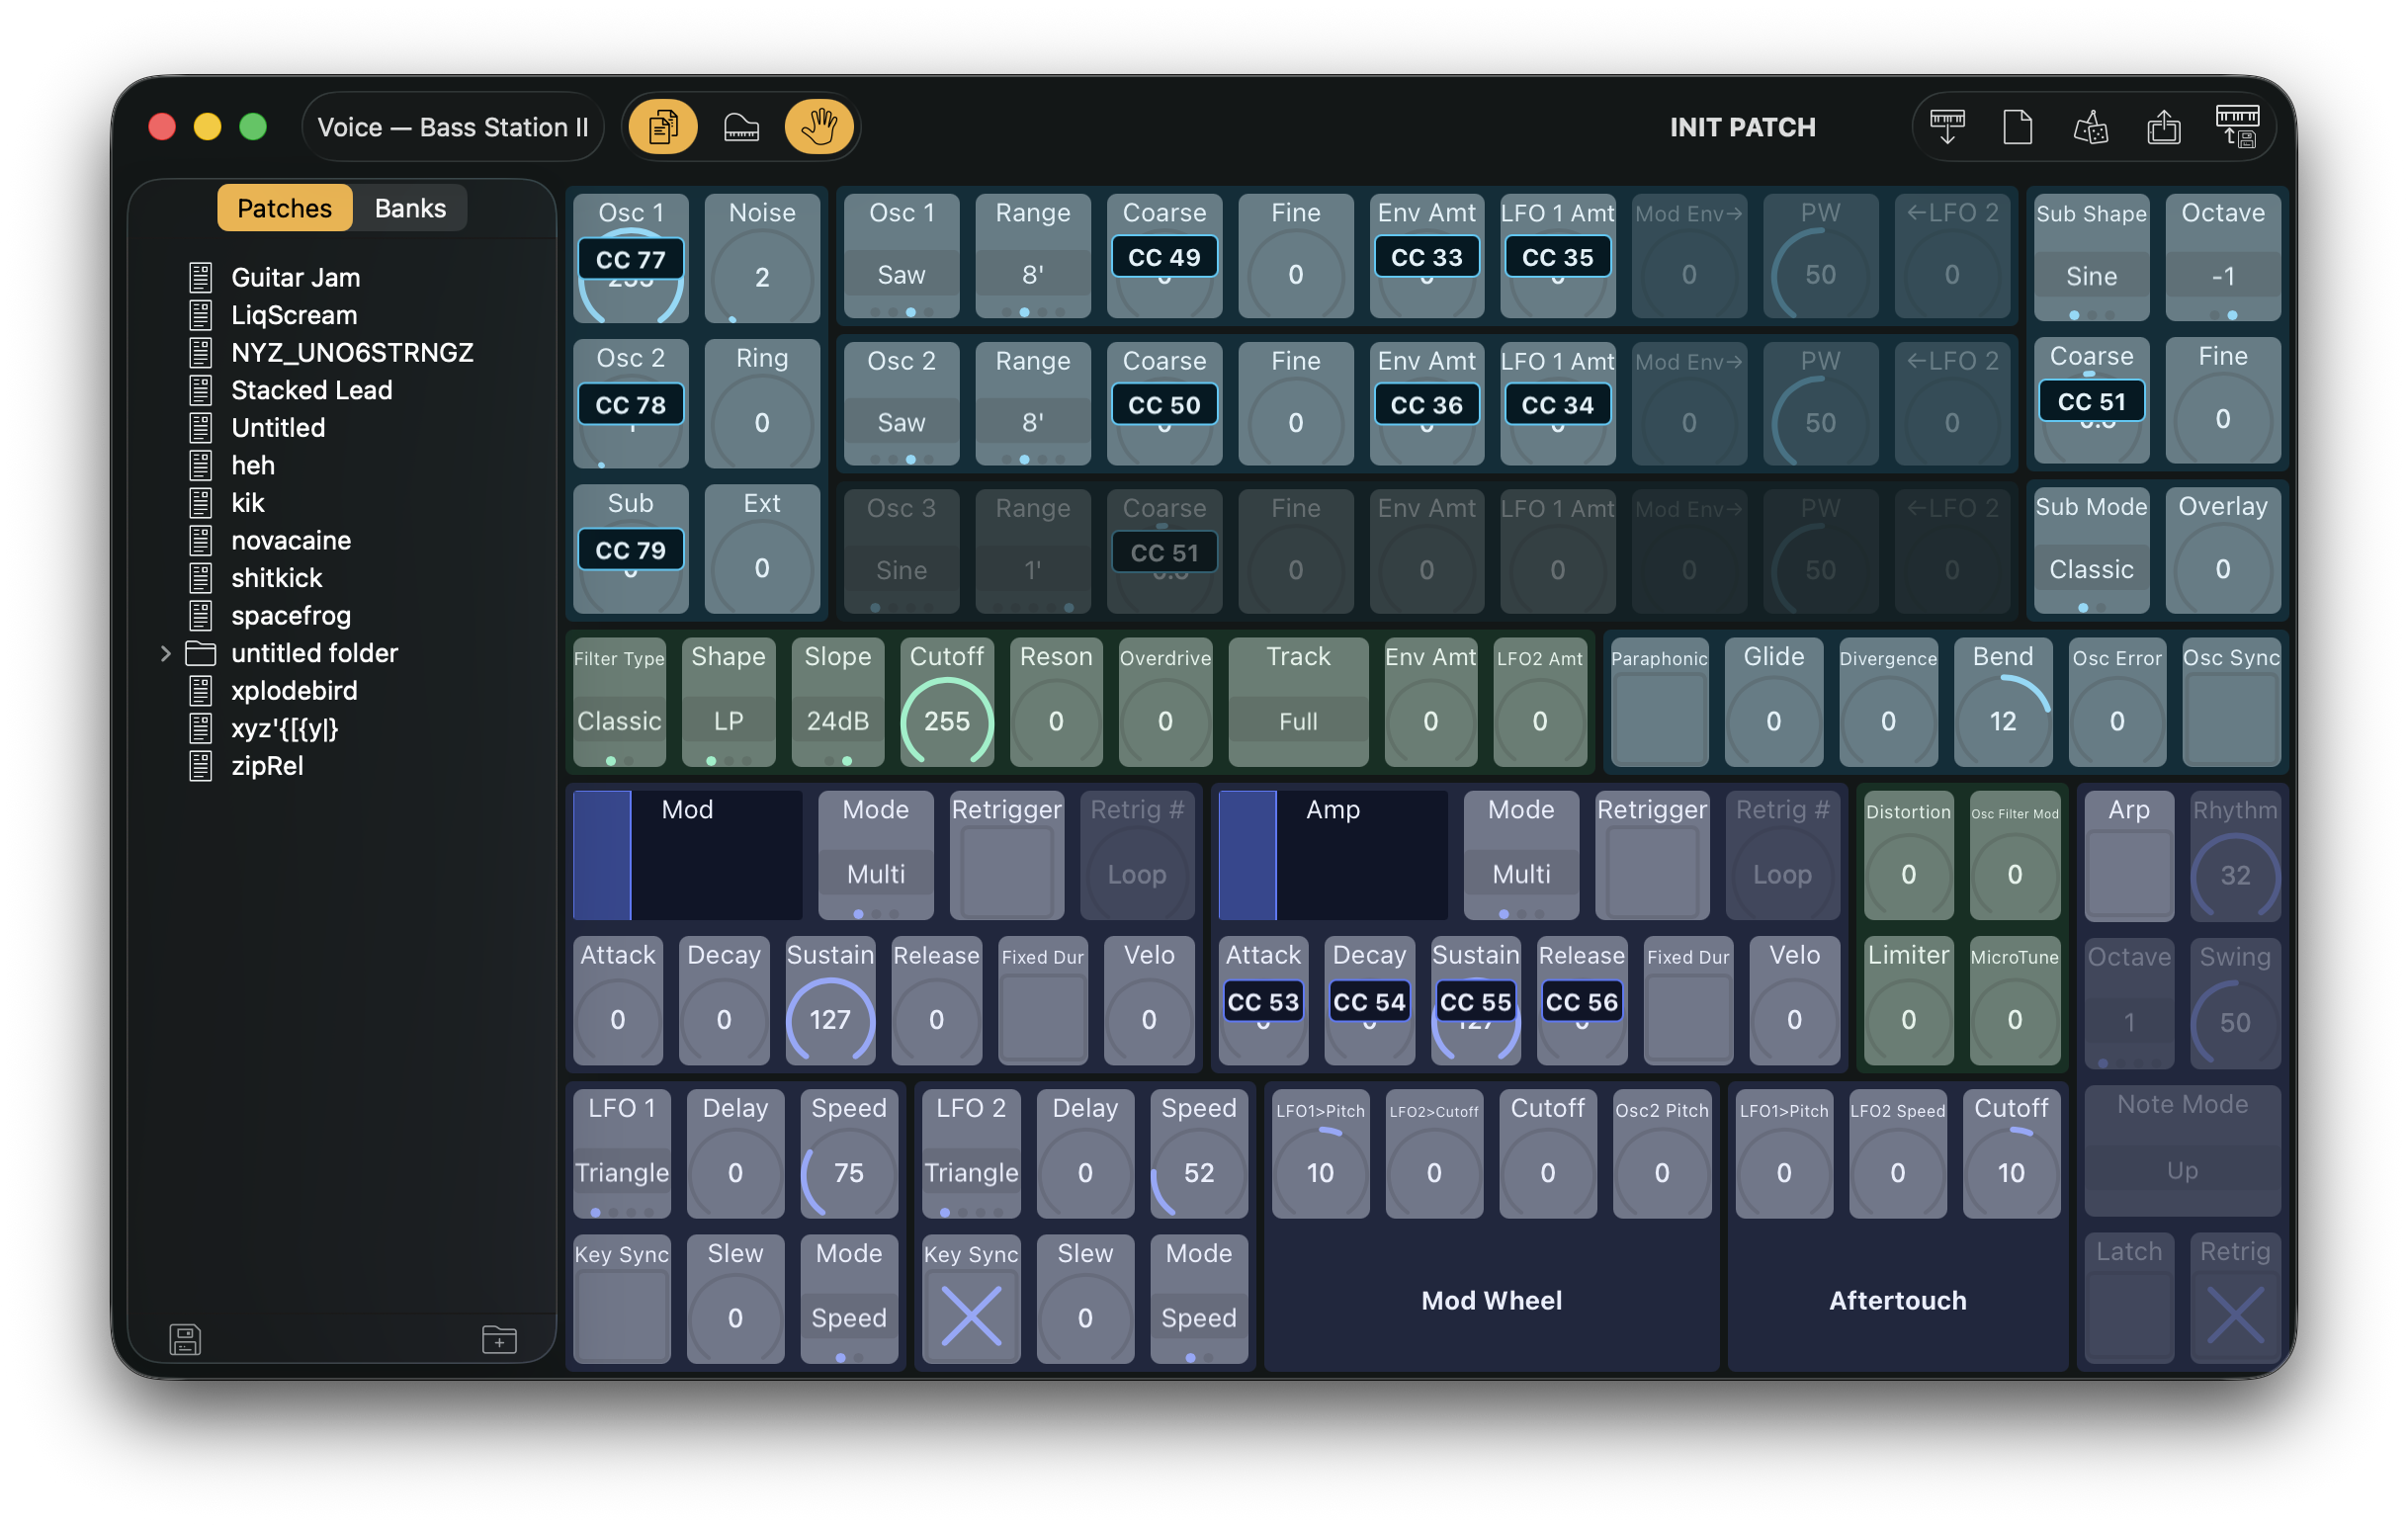Select the zipRel patch
The height and width of the screenshot is (1526, 2408).
point(267,766)
